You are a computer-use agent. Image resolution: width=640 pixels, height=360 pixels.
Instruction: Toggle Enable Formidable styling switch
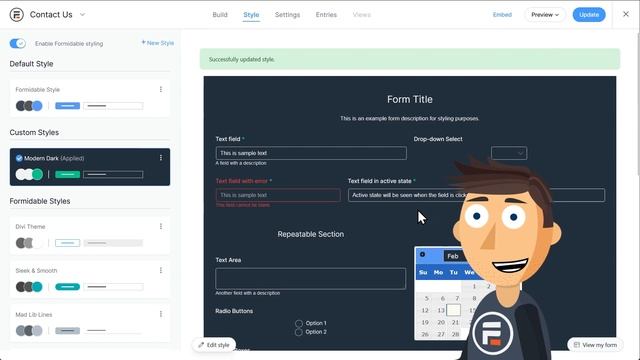(x=18, y=43)
